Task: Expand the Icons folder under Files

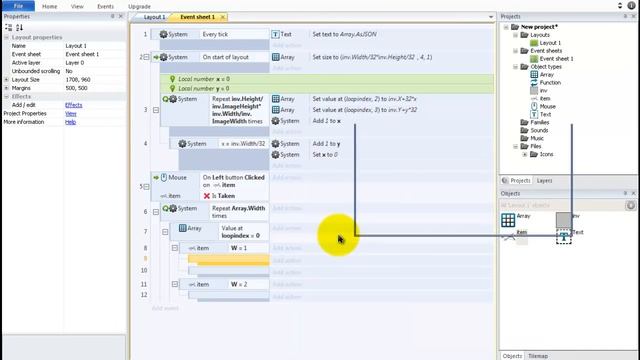Action: click(x=525, y=154)
